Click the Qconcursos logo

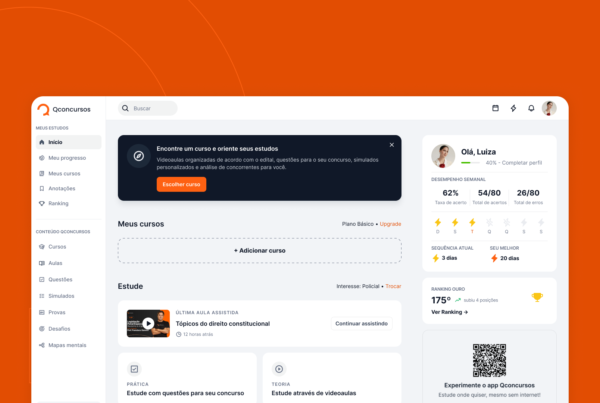click(64, 109)
